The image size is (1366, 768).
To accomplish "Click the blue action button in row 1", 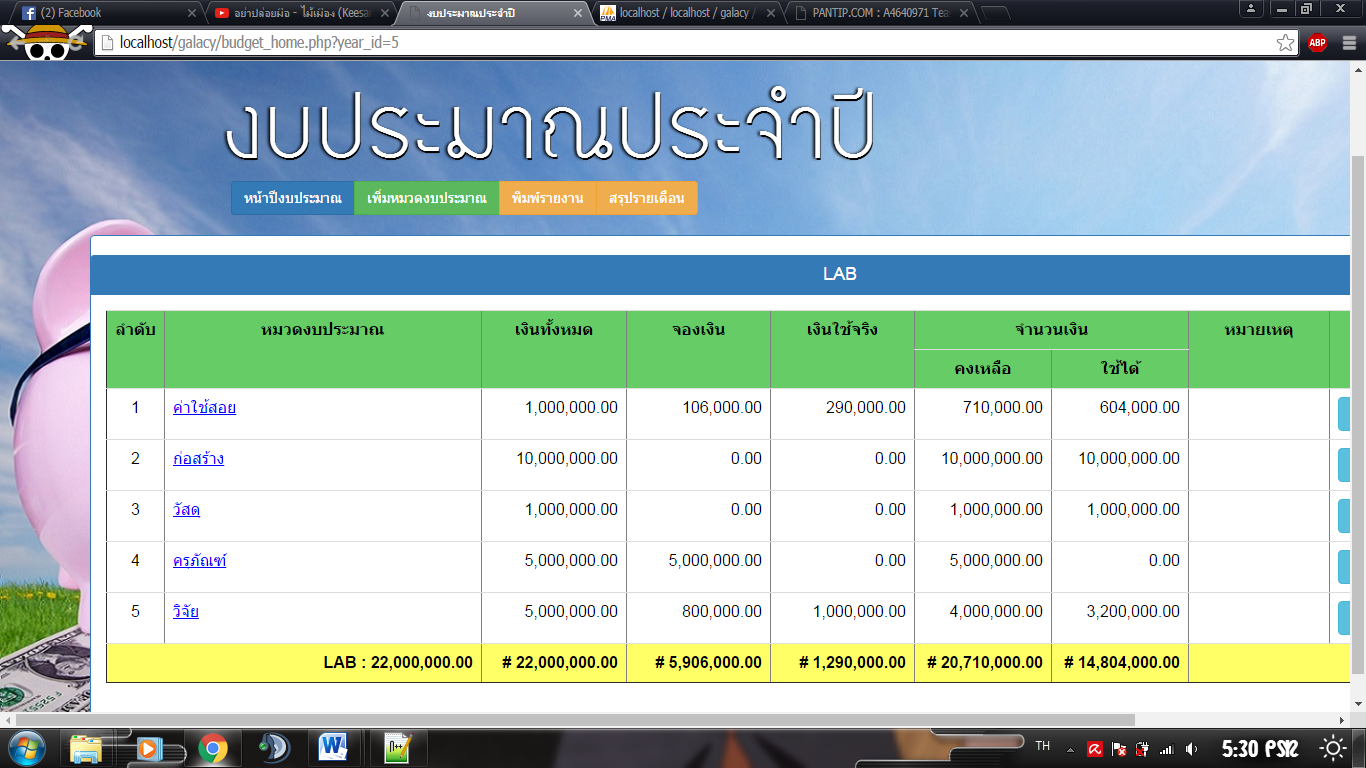I will [x=1344, y=414].
